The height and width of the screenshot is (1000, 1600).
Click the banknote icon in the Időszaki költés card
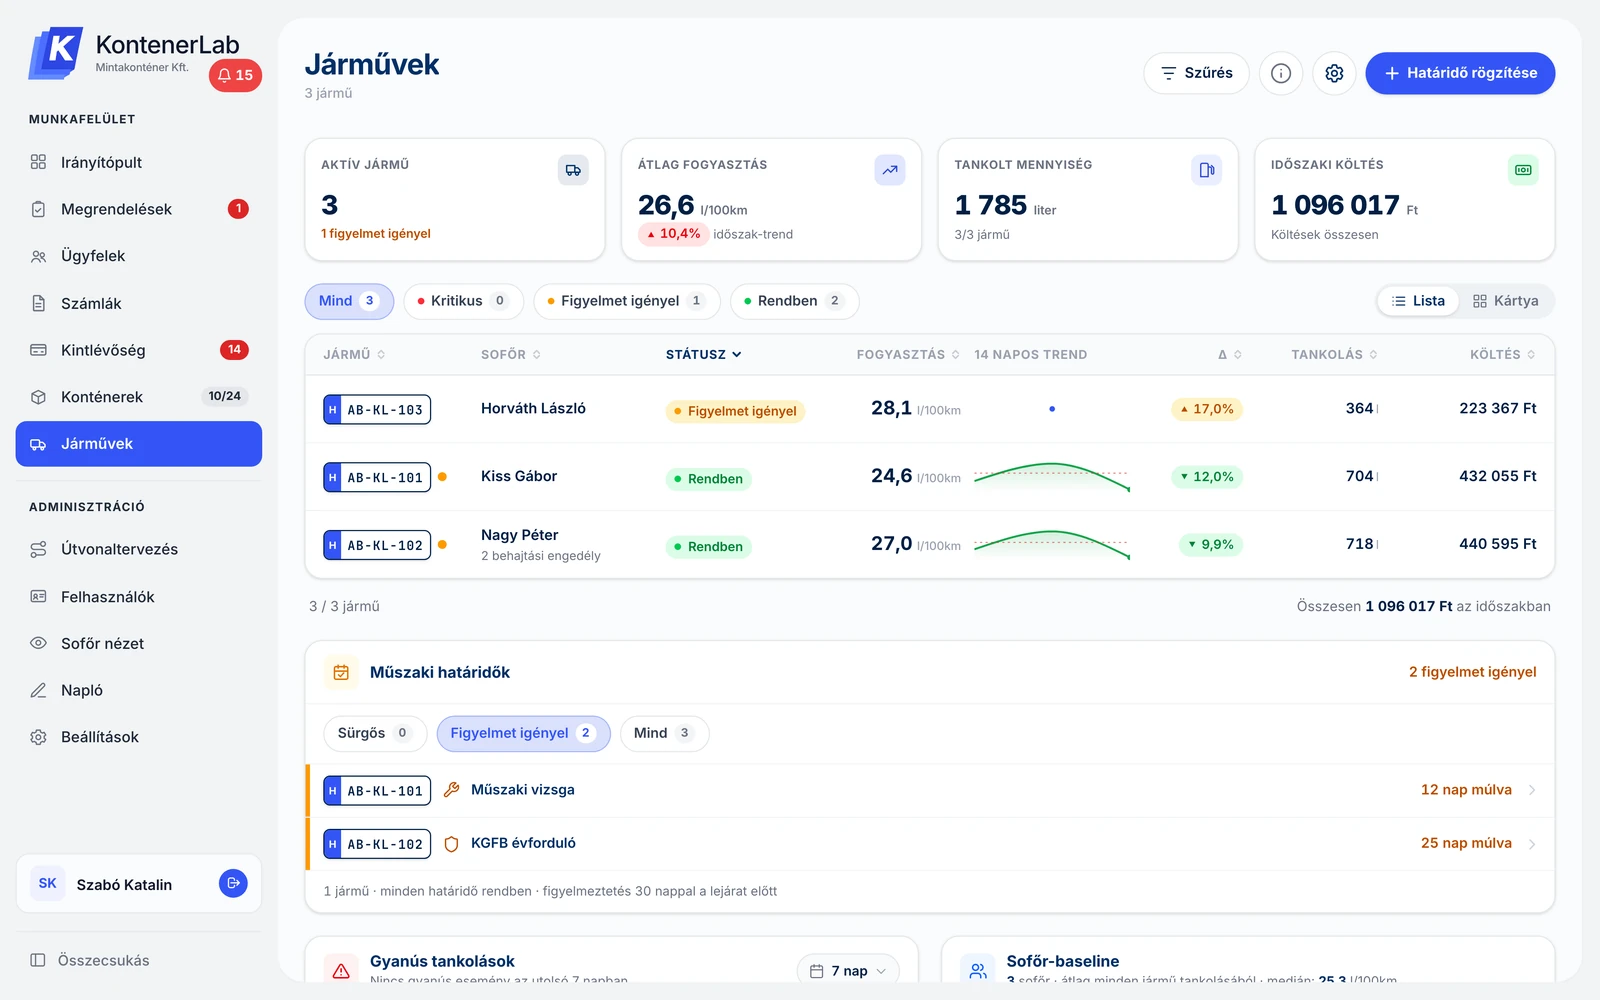point(1523,170)
